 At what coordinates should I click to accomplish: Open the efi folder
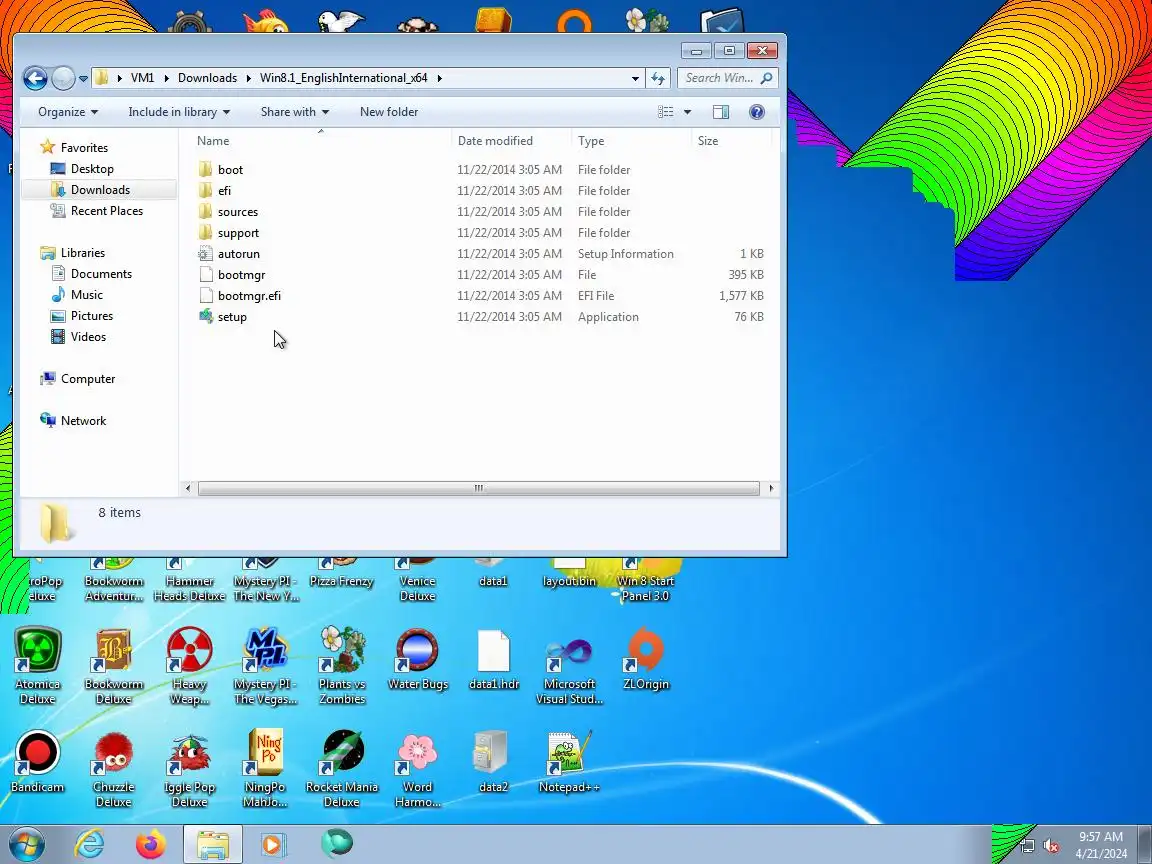[x=224, y=190]
